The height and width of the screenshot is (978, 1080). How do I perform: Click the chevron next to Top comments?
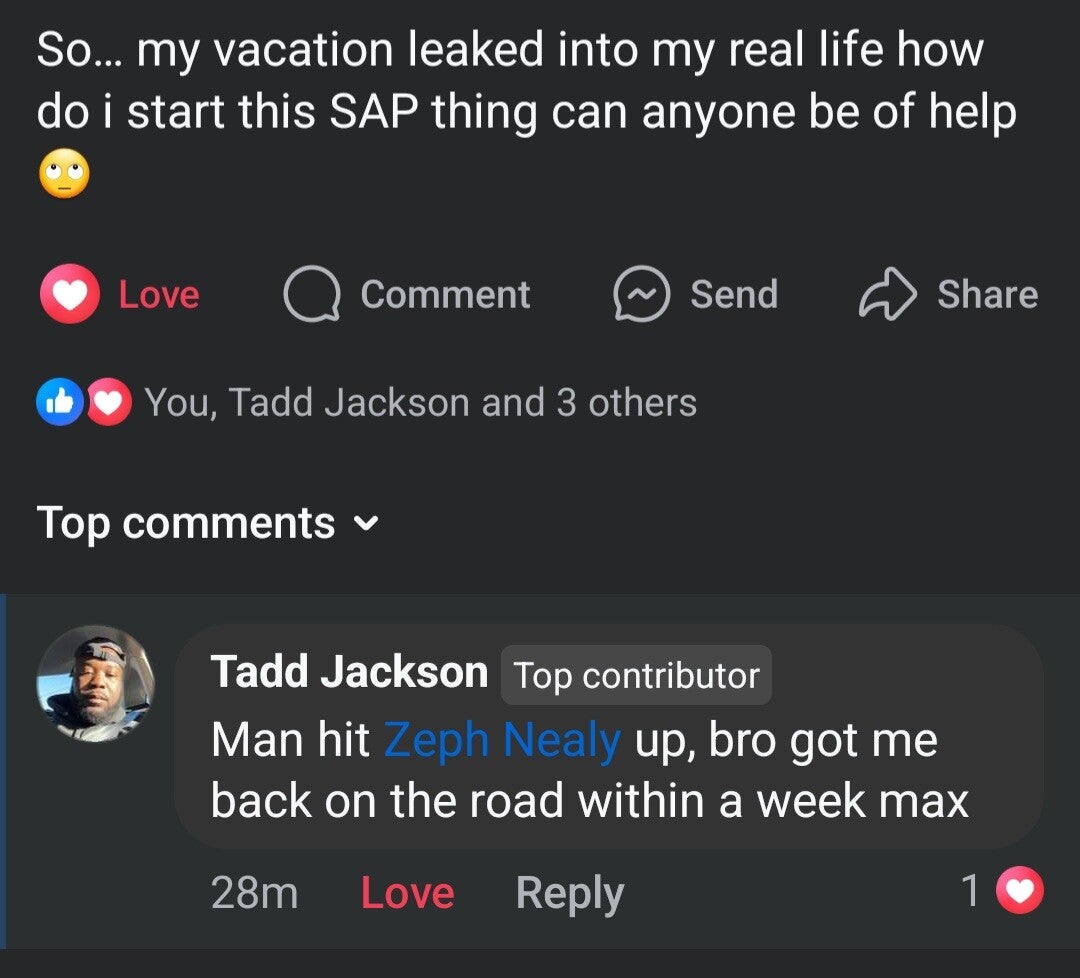point(368,523)
